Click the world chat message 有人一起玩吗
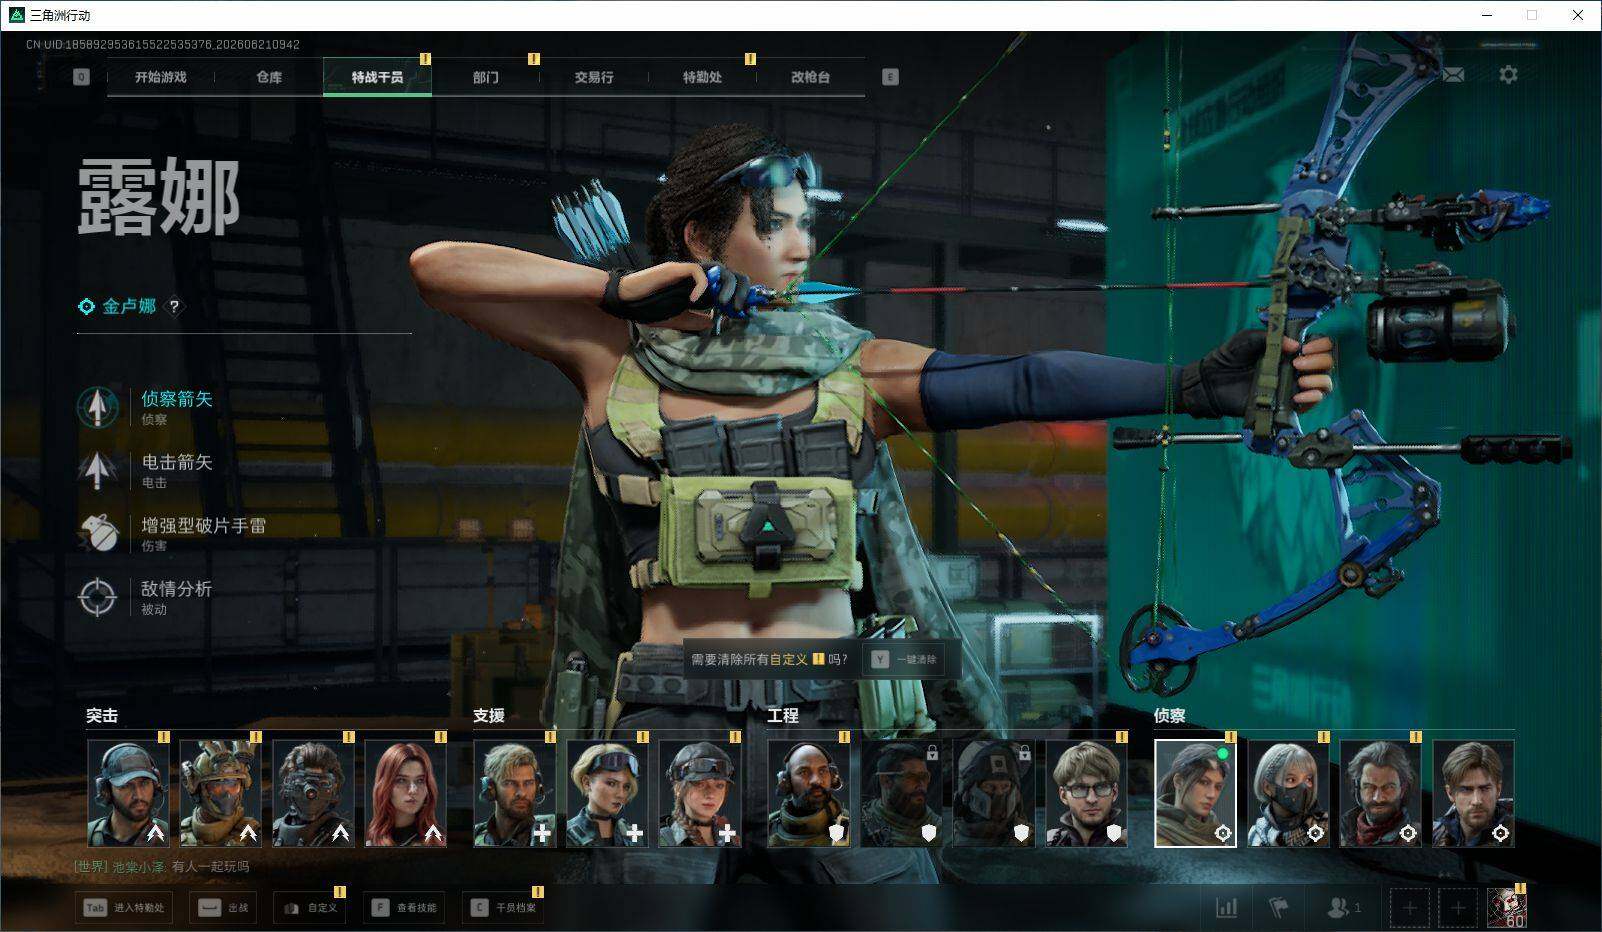 coord(210,867)
